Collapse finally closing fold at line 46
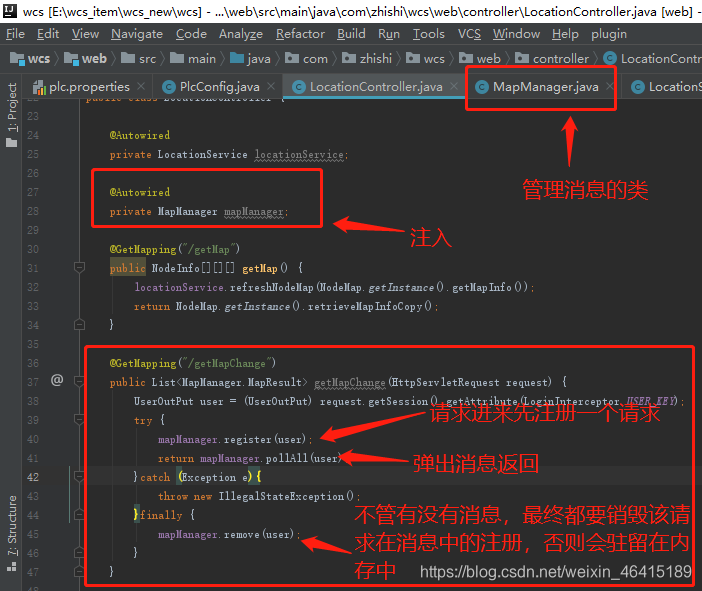Viewport: 702px width, 591px height. pos(79,552)
